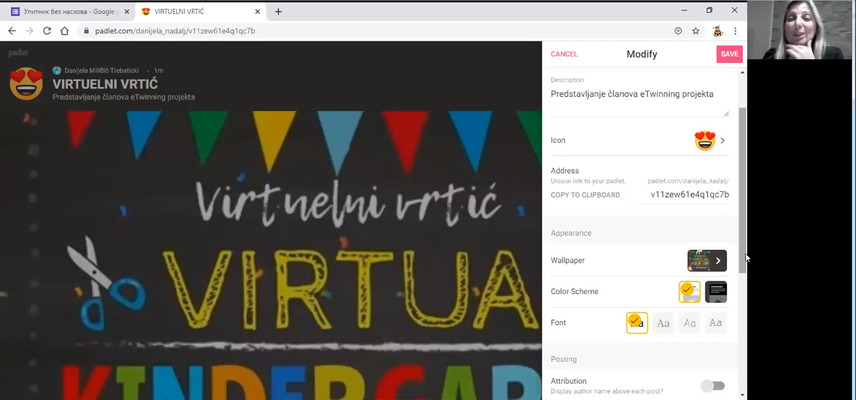Close the VIRTUELNI VRTIĆ tab

(258, 11)
